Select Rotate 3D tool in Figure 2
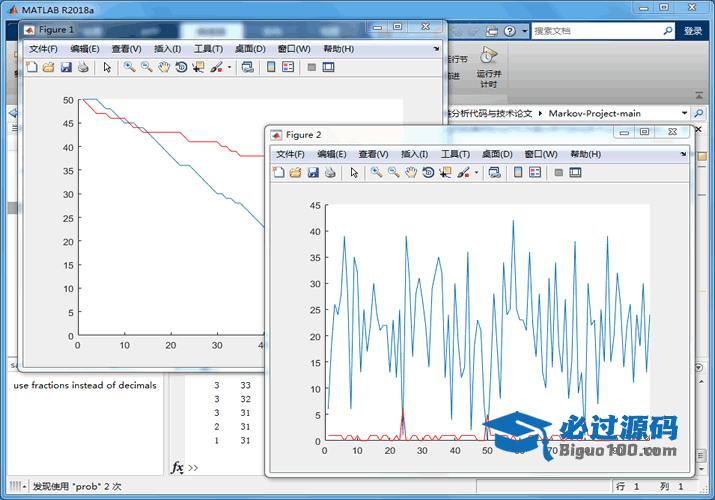 pyautogui.click(x=428, y=172)
